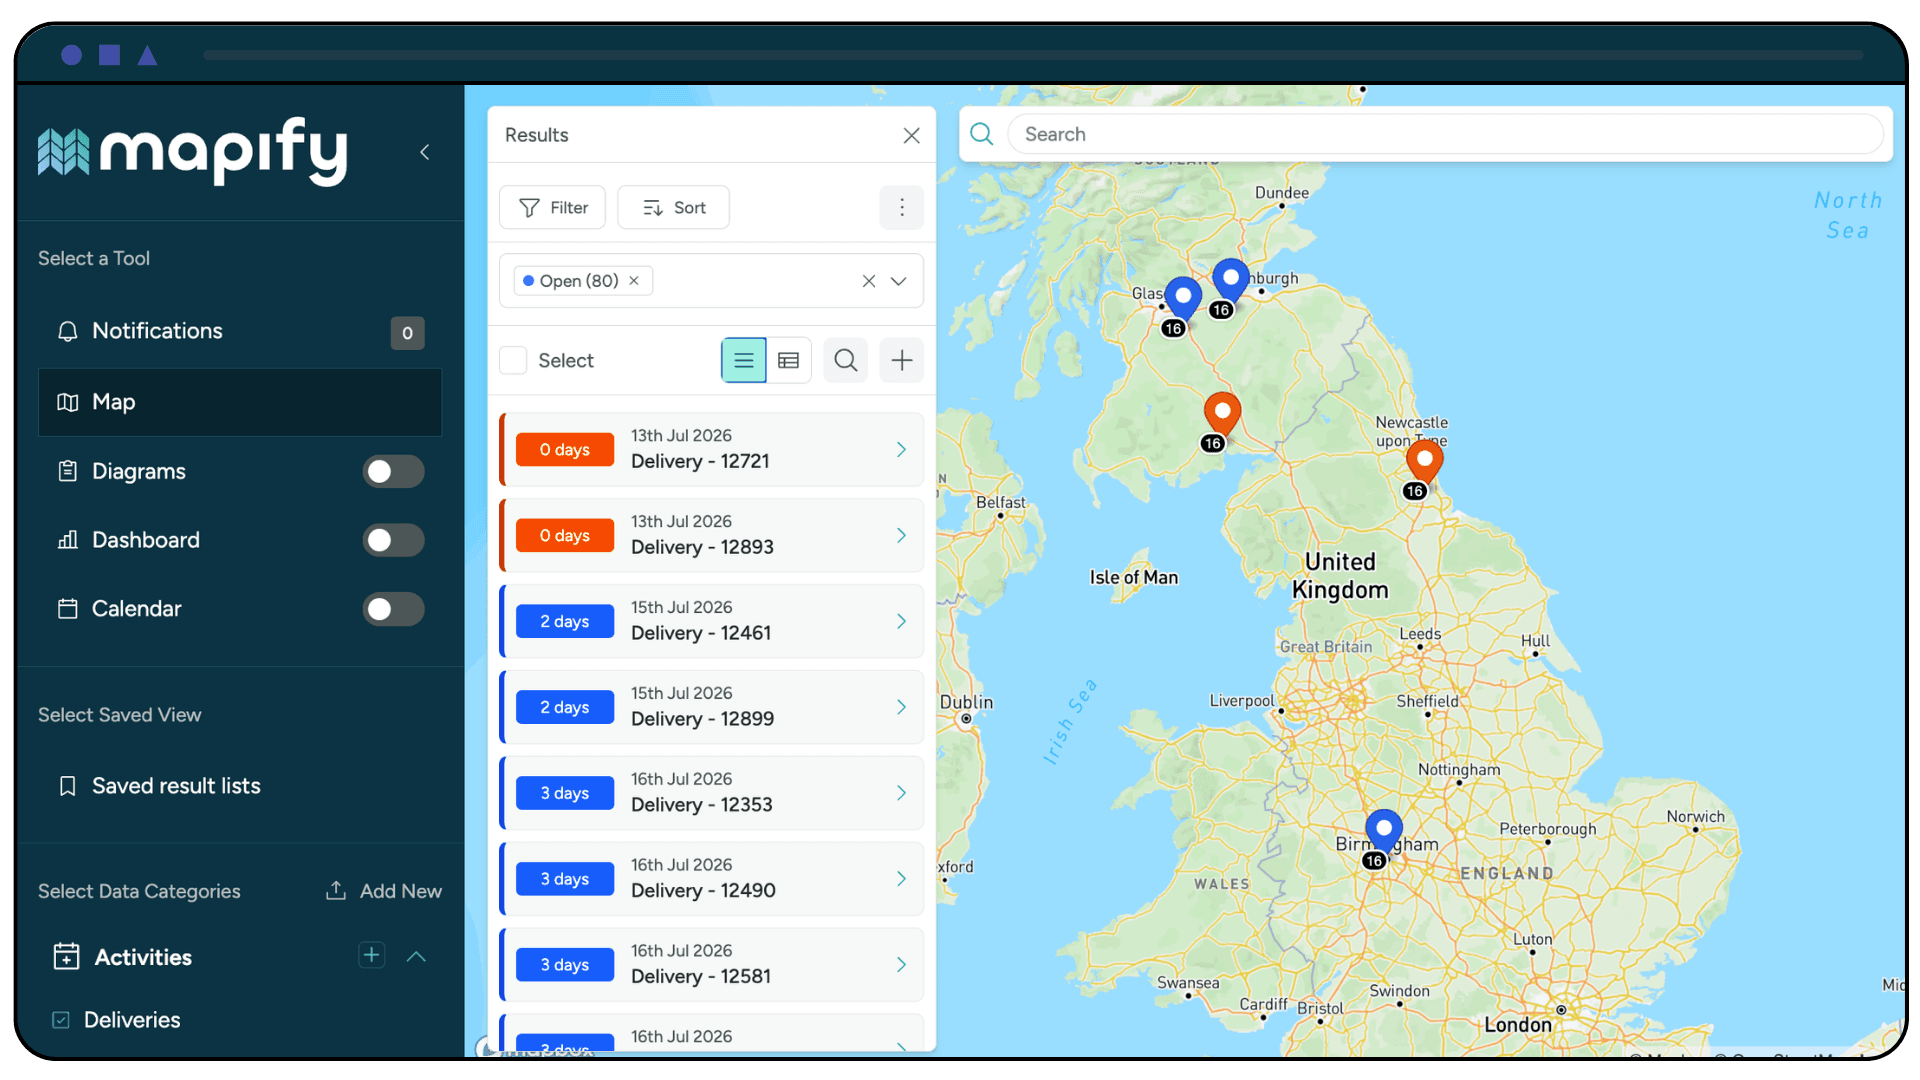Screen dimensions: 1920x1080
Task: Click the blue map pin at Birmingham
Action: [x=1384, y=830]
